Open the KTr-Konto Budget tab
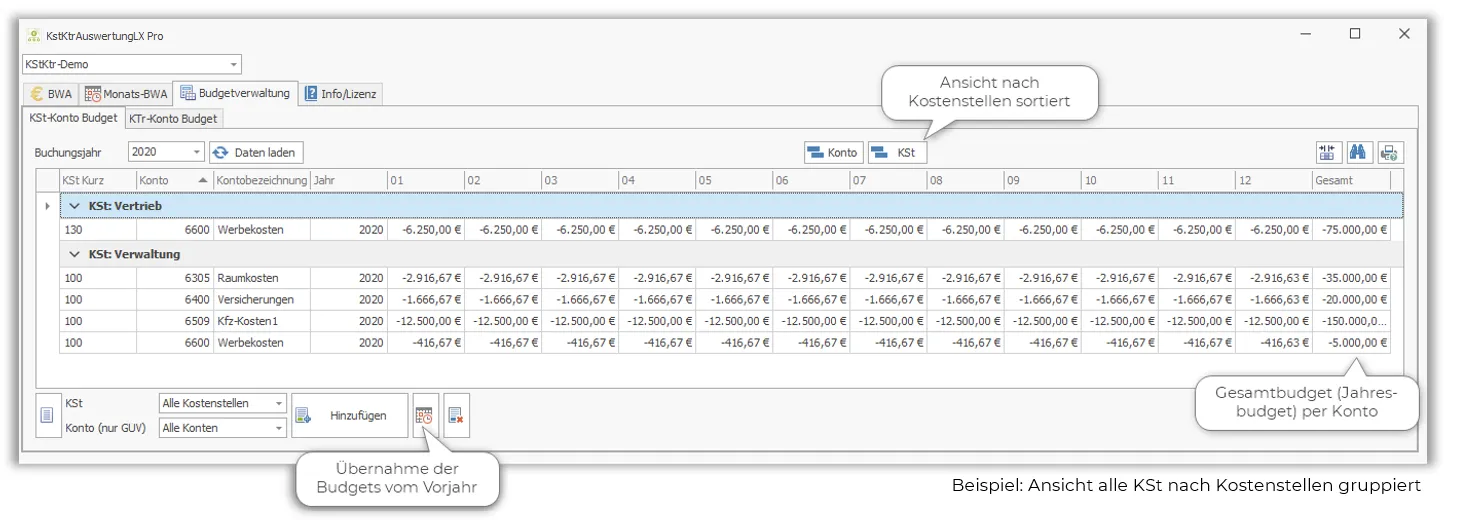1458x520 pixels. point(173,119)
